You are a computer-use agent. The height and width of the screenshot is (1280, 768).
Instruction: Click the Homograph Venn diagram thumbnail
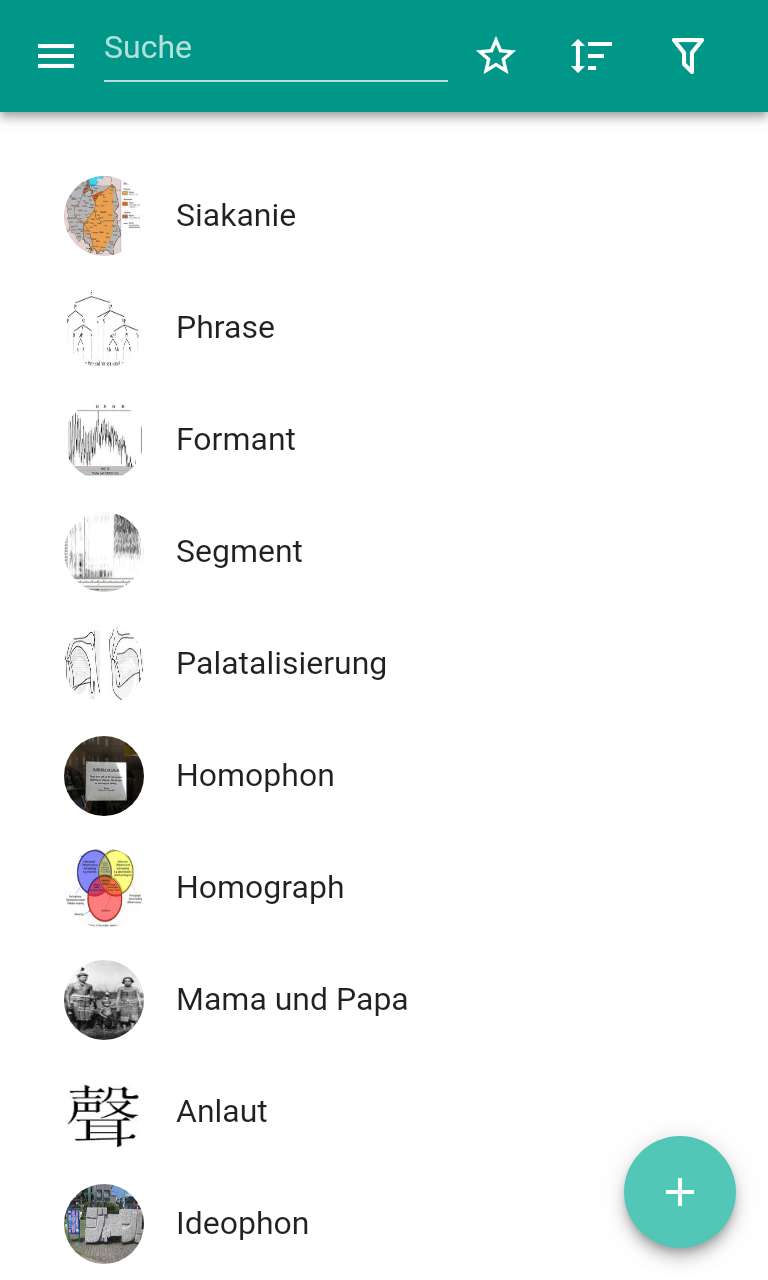[104, 888]
